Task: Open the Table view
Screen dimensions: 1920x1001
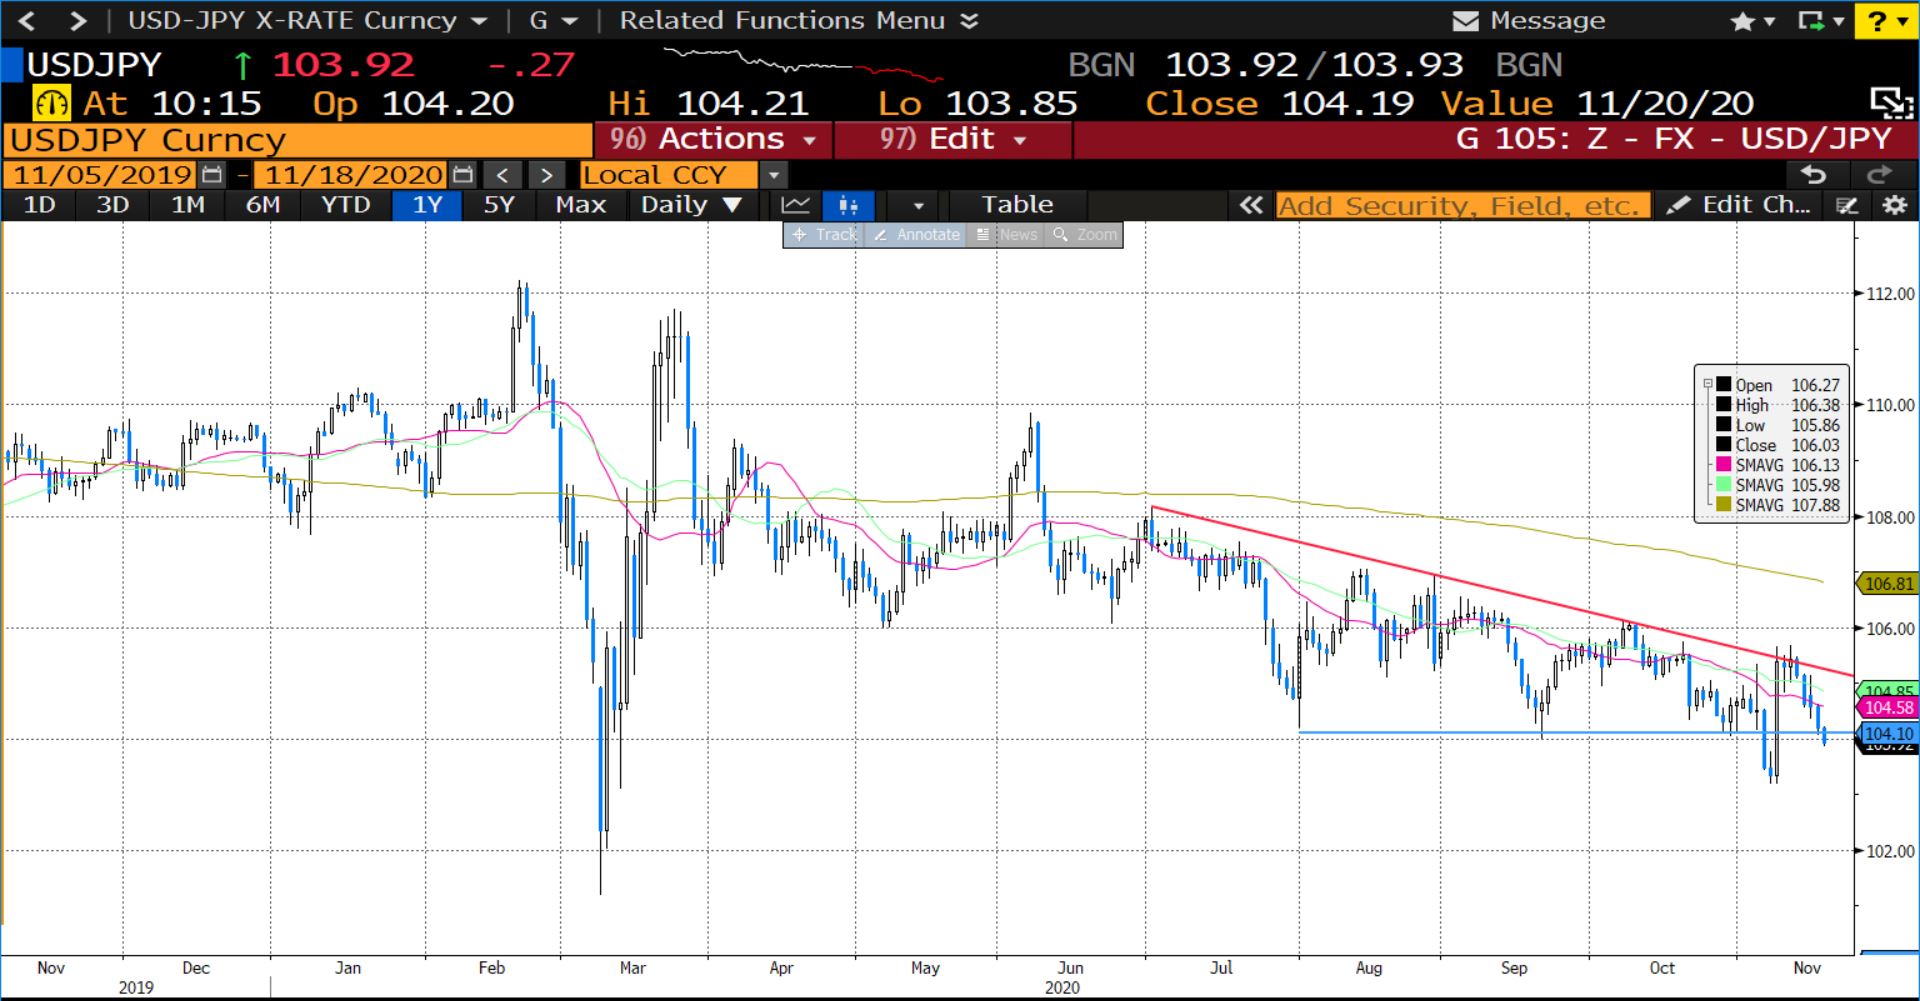Action: (1017, 205)
